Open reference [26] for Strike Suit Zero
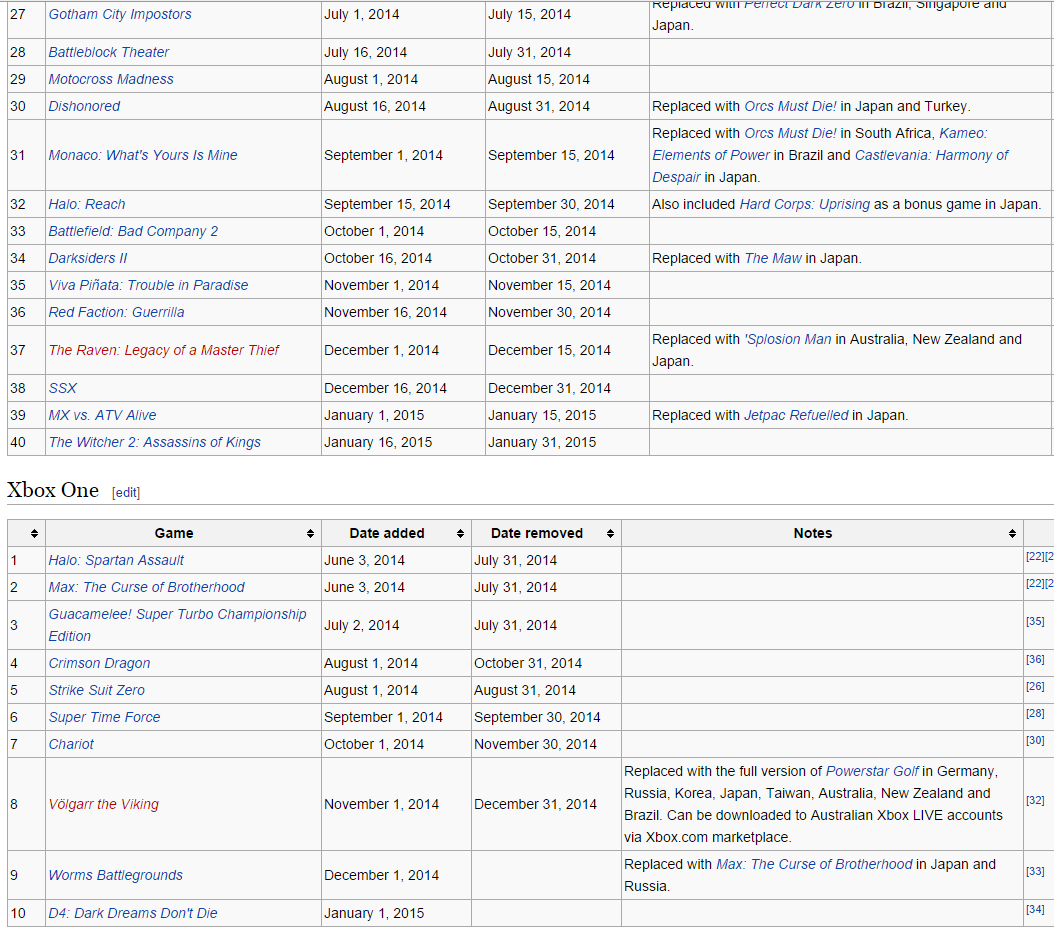The width and height of the screenshot is (1054, 940). click(x=1035, y=687)
